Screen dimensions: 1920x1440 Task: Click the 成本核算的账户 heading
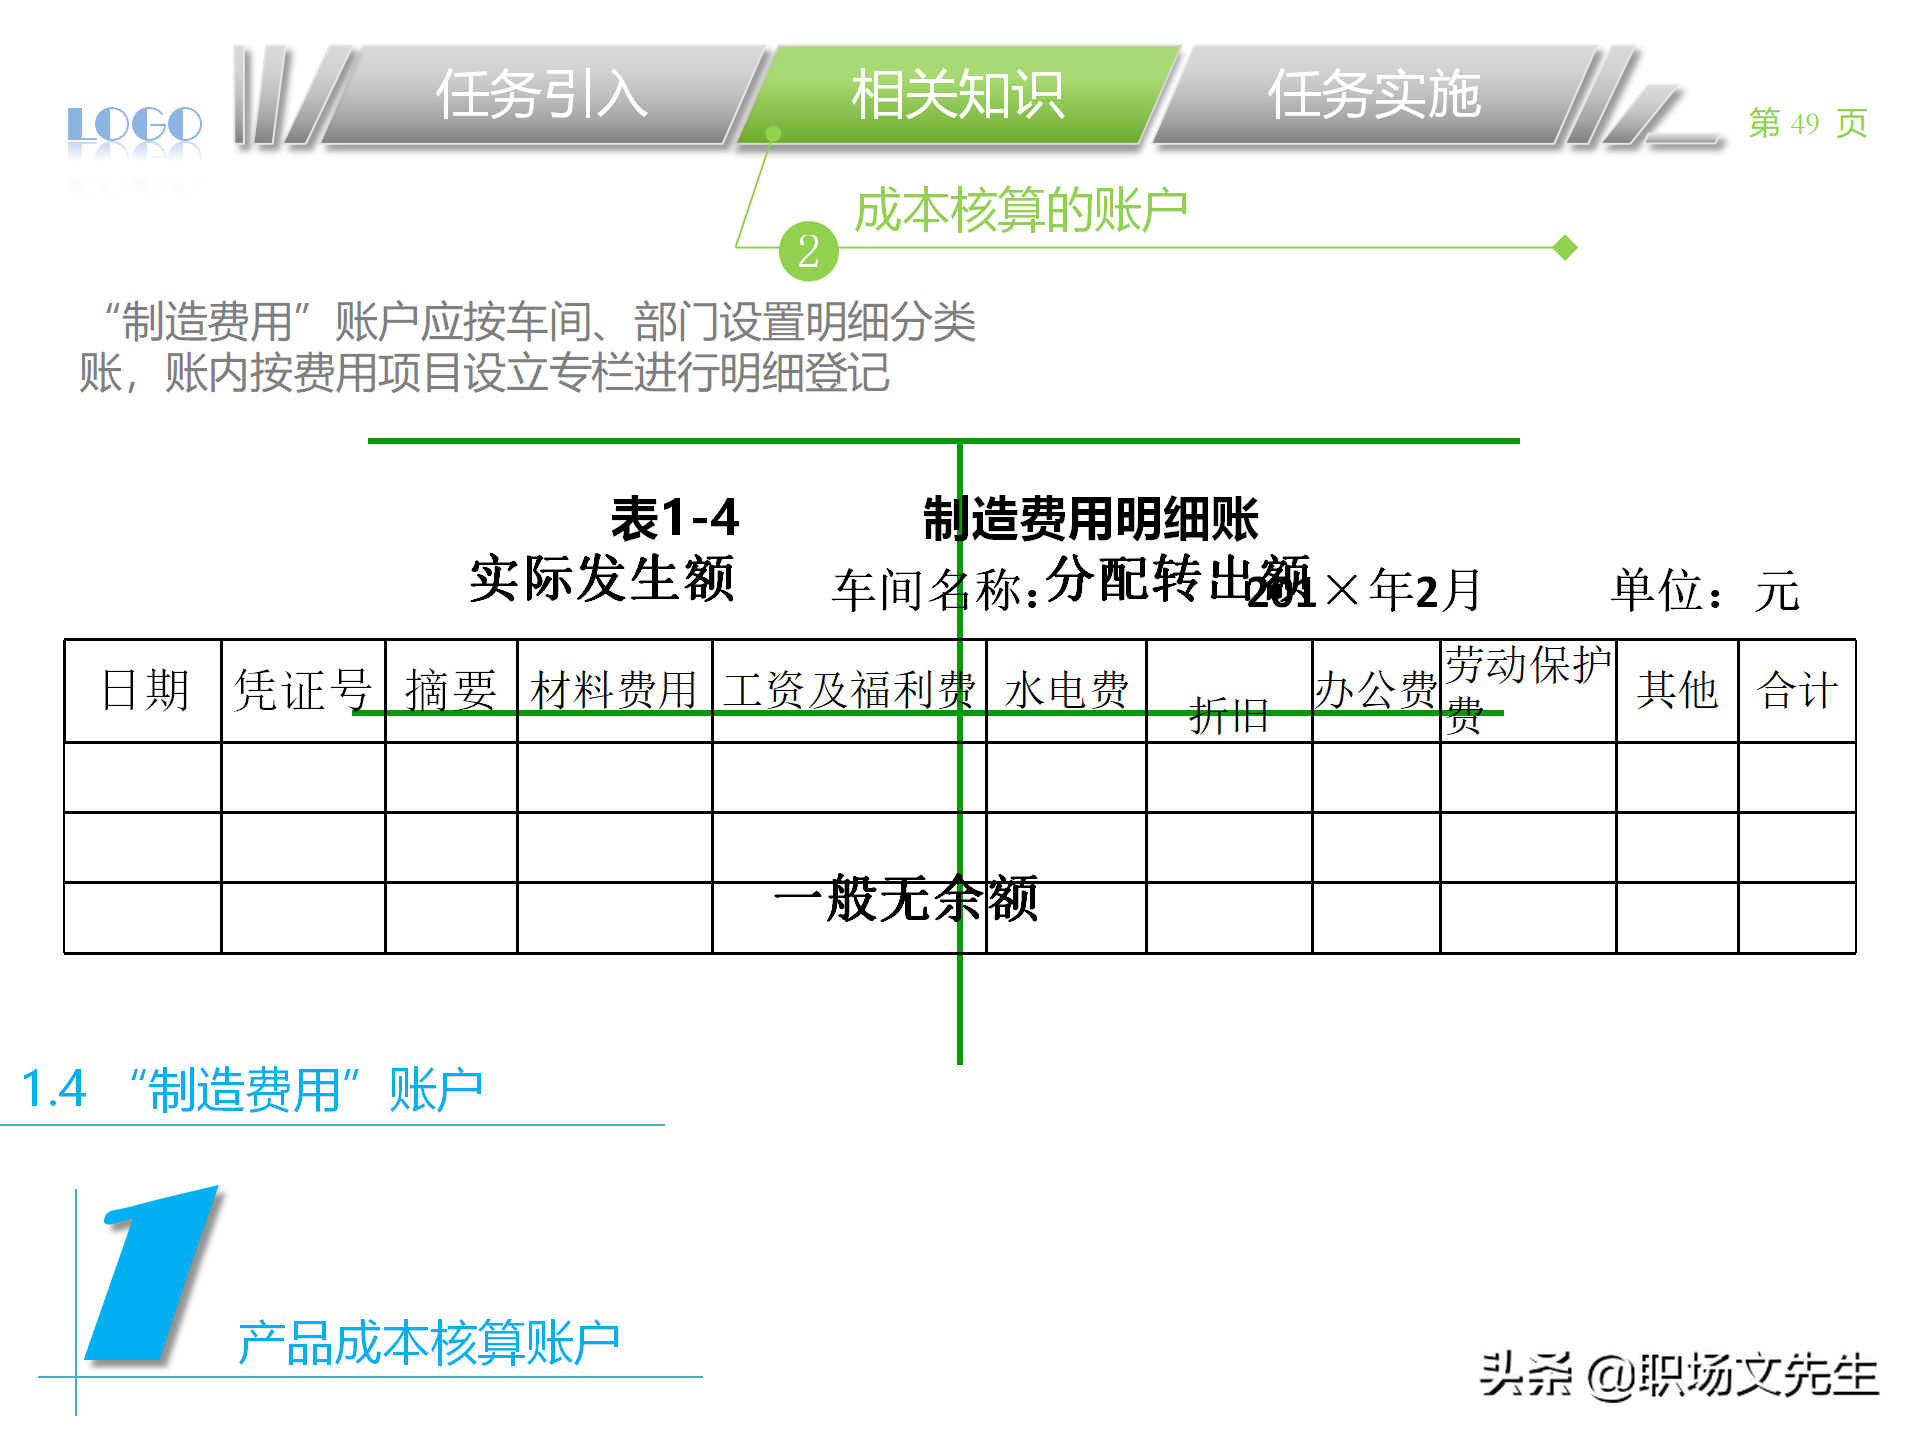click(x=1020, y=210)
